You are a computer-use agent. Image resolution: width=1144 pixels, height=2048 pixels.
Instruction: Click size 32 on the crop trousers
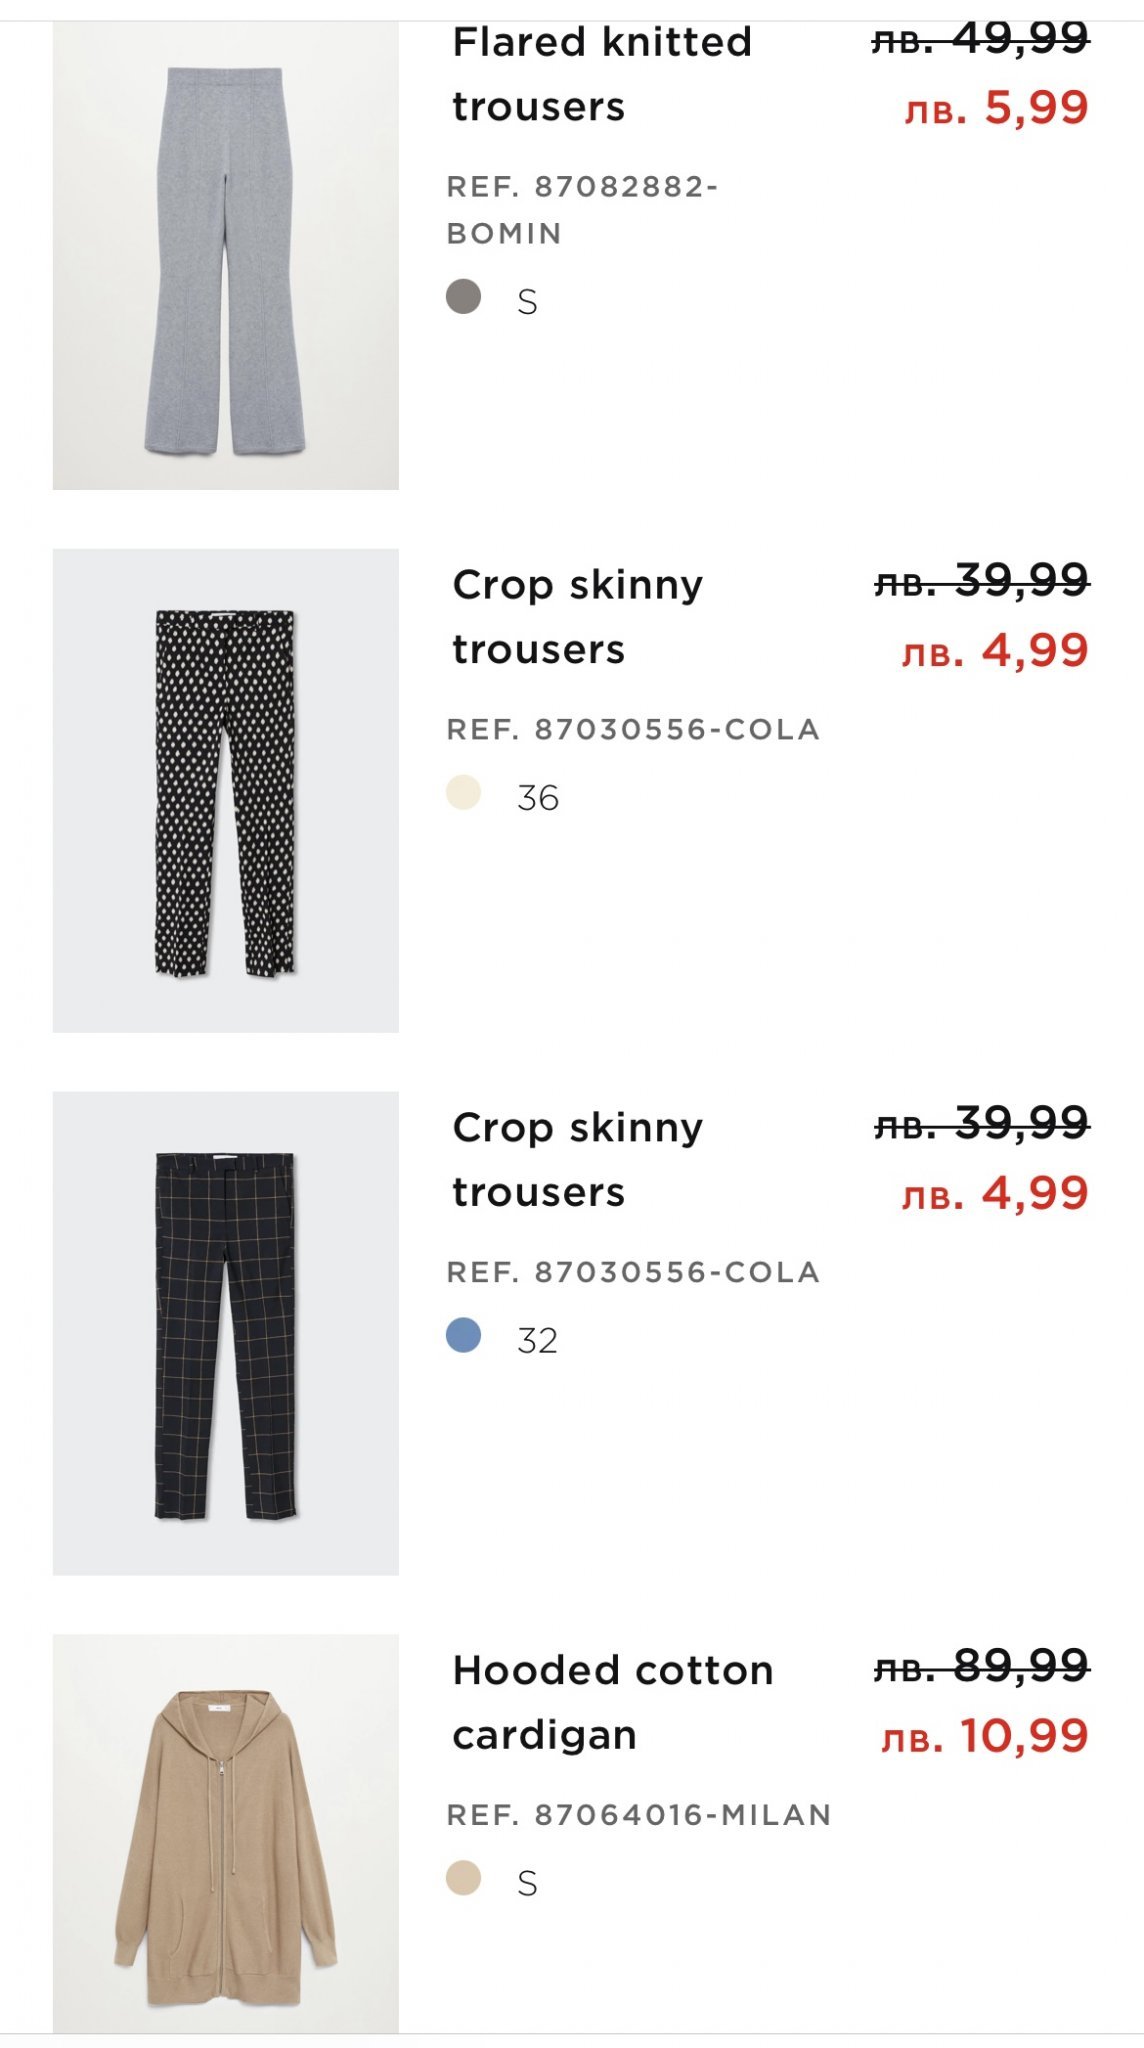point(537,1341)
